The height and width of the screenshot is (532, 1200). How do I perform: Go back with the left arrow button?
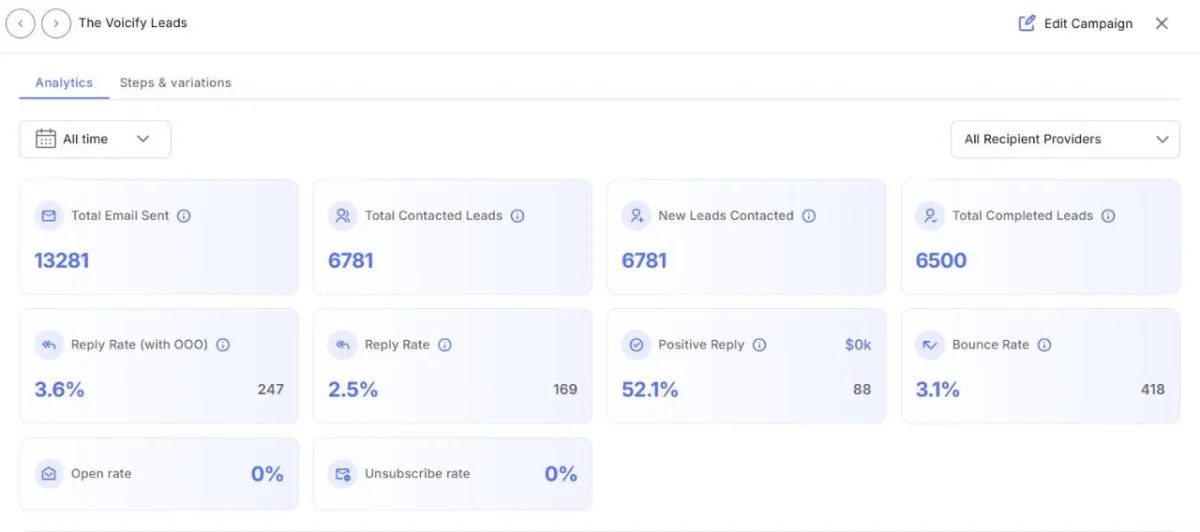(x=21, y=23)
